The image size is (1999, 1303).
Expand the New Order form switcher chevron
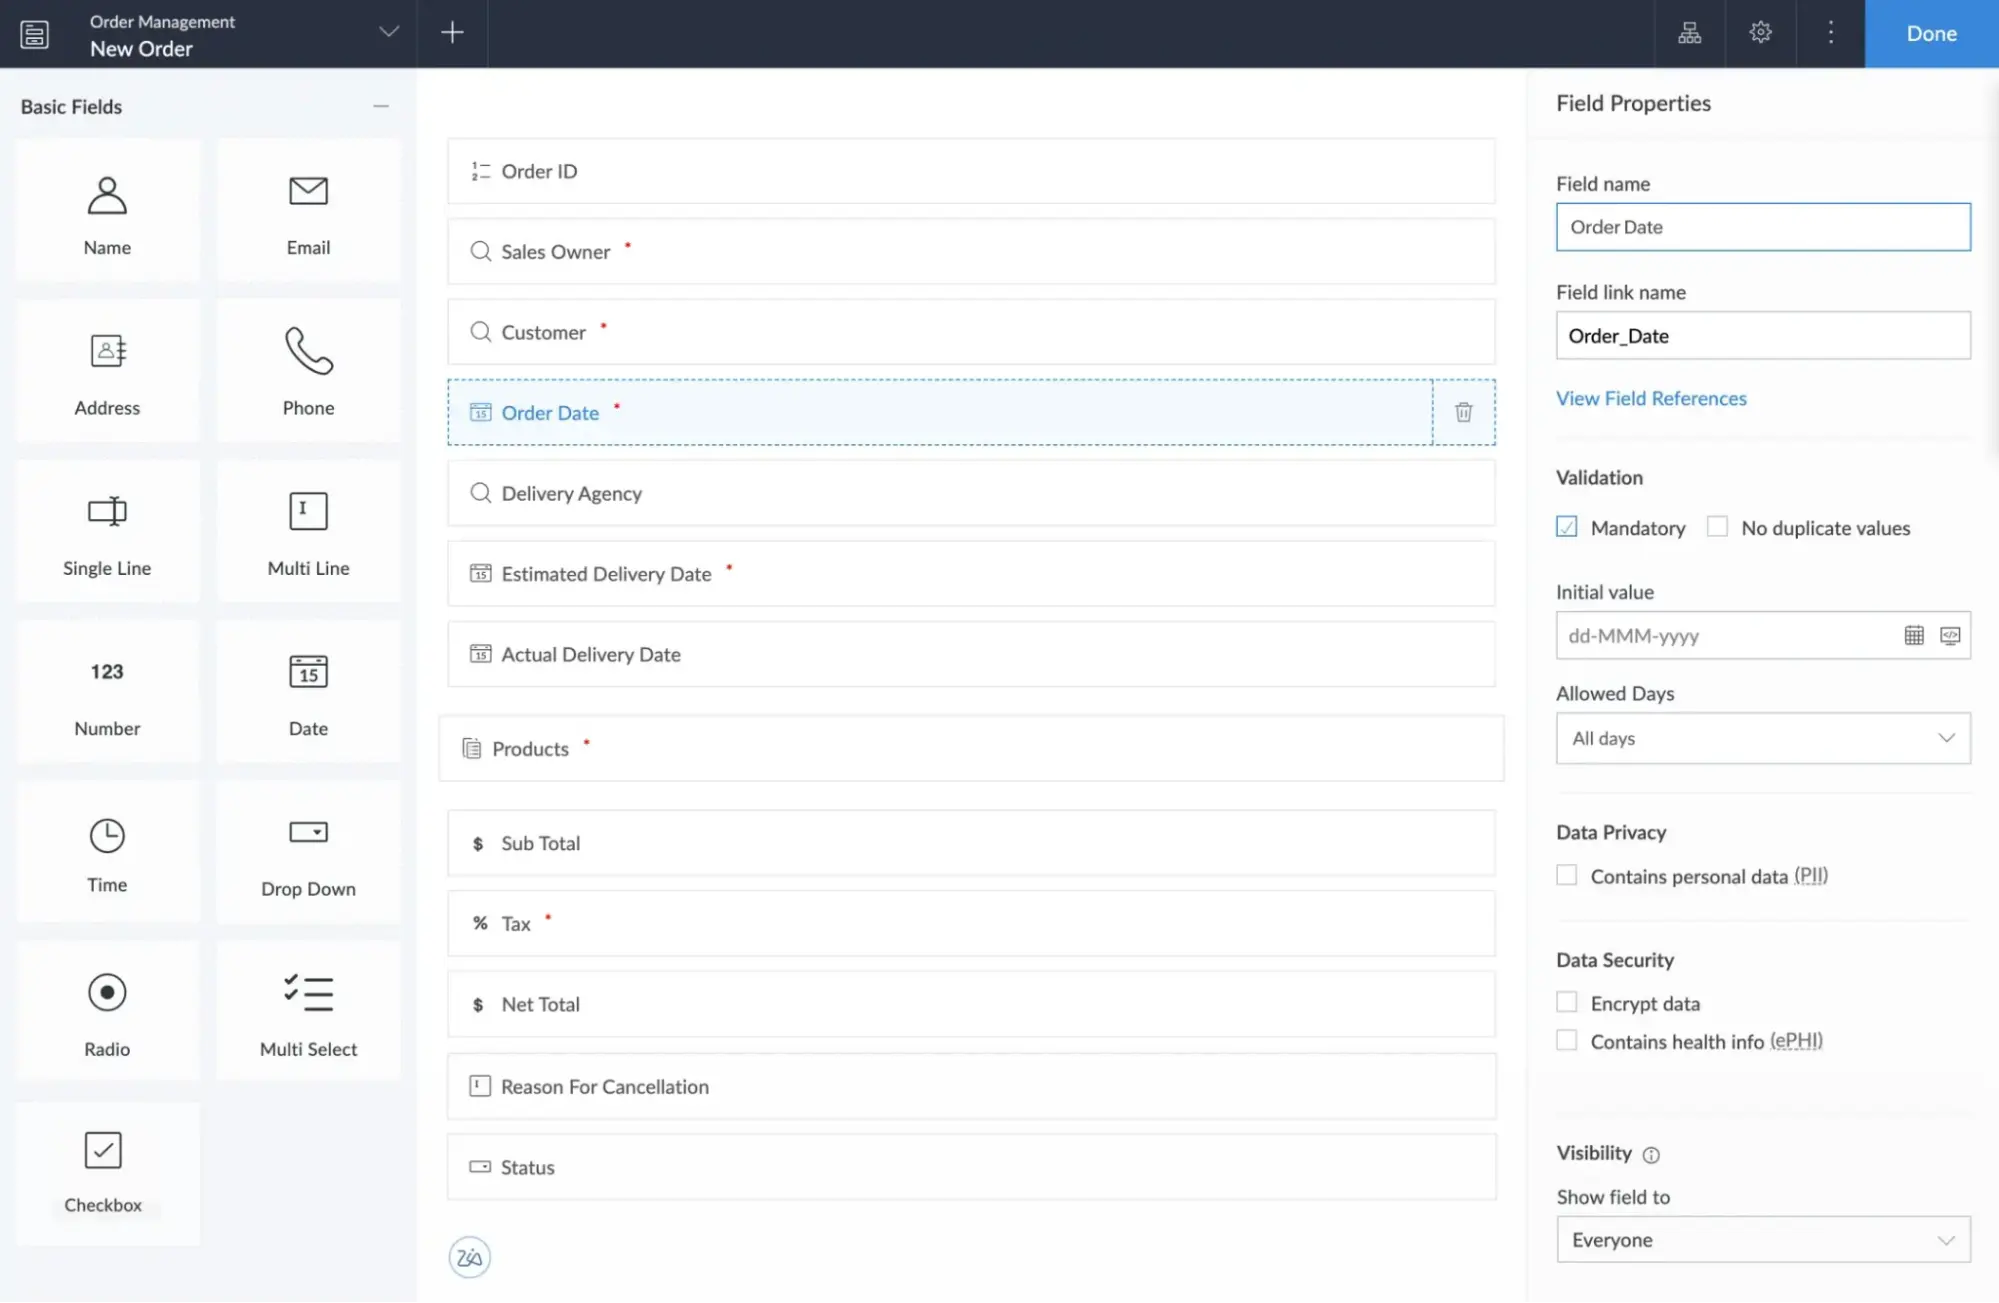[x=389, y=33]
